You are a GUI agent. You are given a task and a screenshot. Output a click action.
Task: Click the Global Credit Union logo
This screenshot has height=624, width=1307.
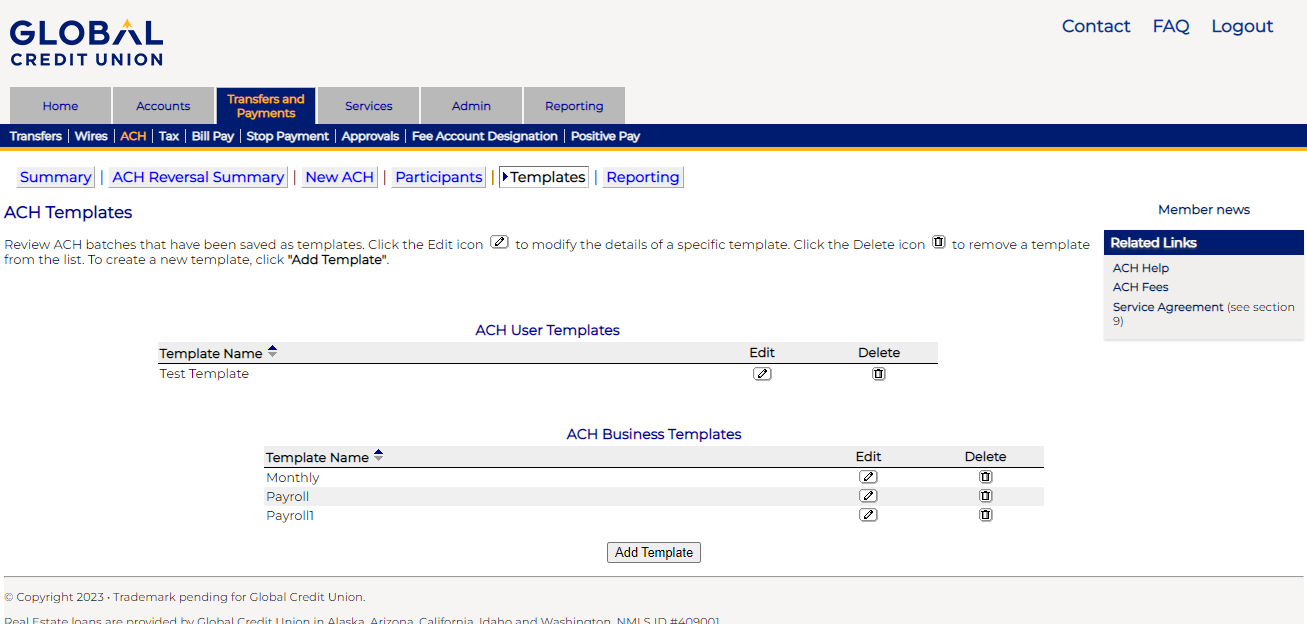pyautogui.click(x=86, y=43)
